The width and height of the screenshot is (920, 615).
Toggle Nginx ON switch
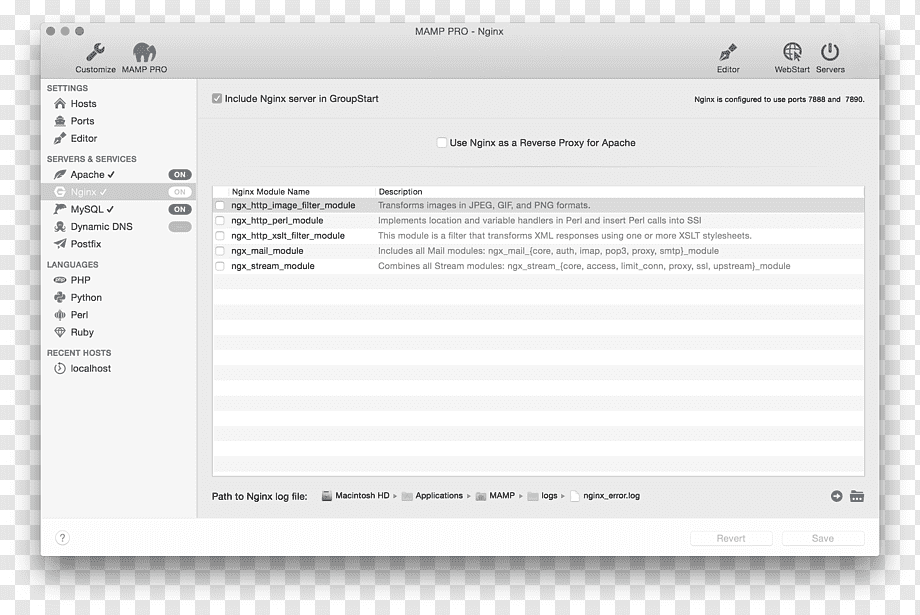pos(180,192)
